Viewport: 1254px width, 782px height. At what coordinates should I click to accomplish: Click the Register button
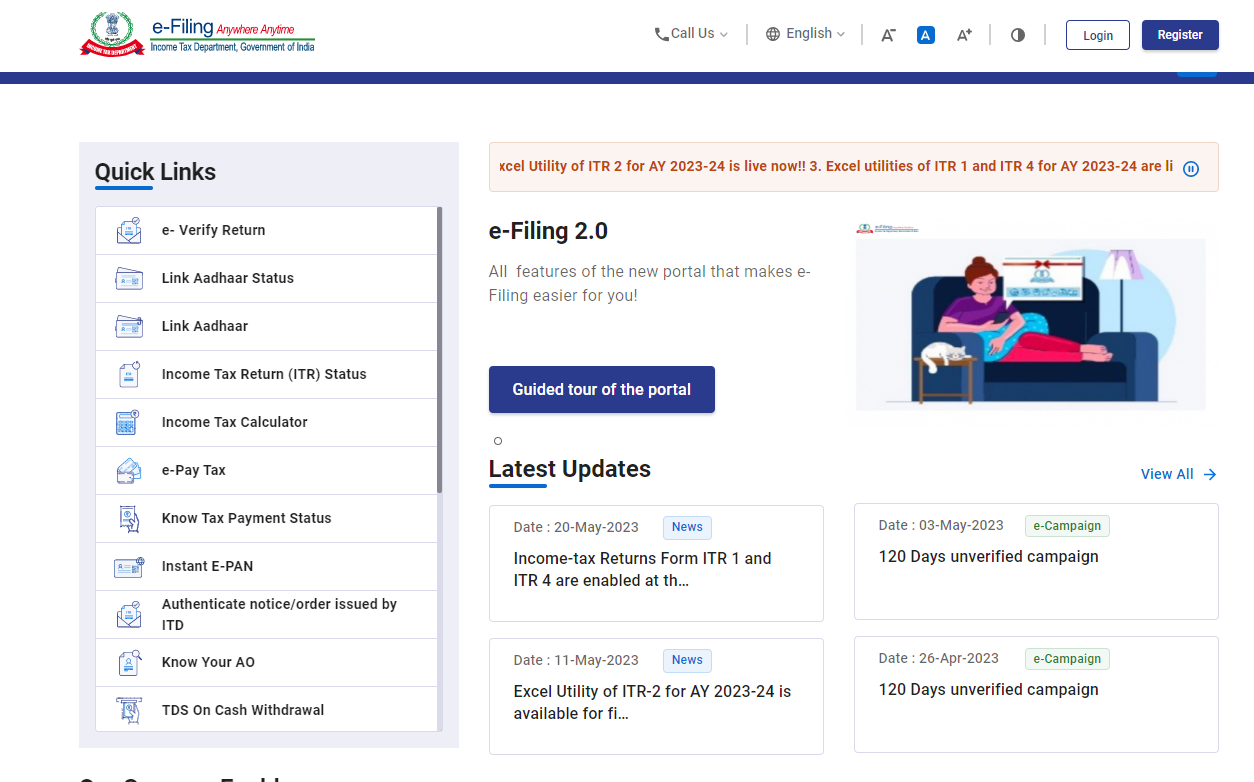1180,34
